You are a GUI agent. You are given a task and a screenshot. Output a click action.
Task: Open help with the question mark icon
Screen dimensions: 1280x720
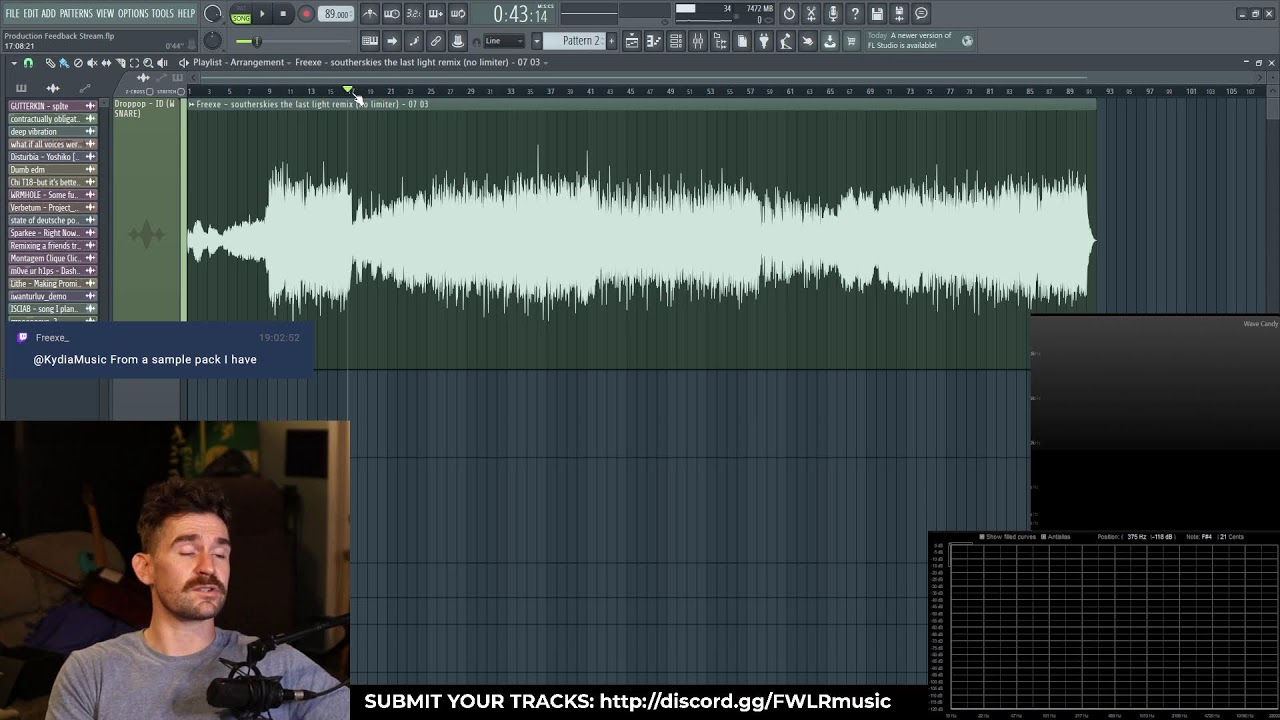pyautogui.click(x=856, y=14)
